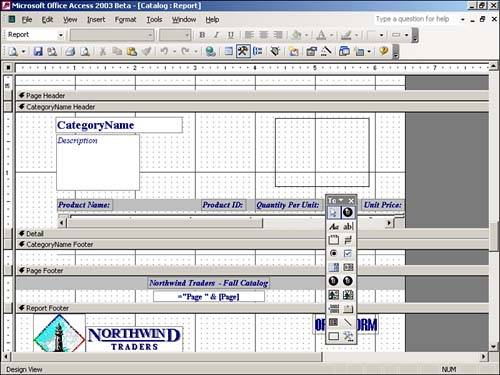Screen dimensions: 500x375
Task: Select the Report Footer section bar
Action: click(252, 308)
